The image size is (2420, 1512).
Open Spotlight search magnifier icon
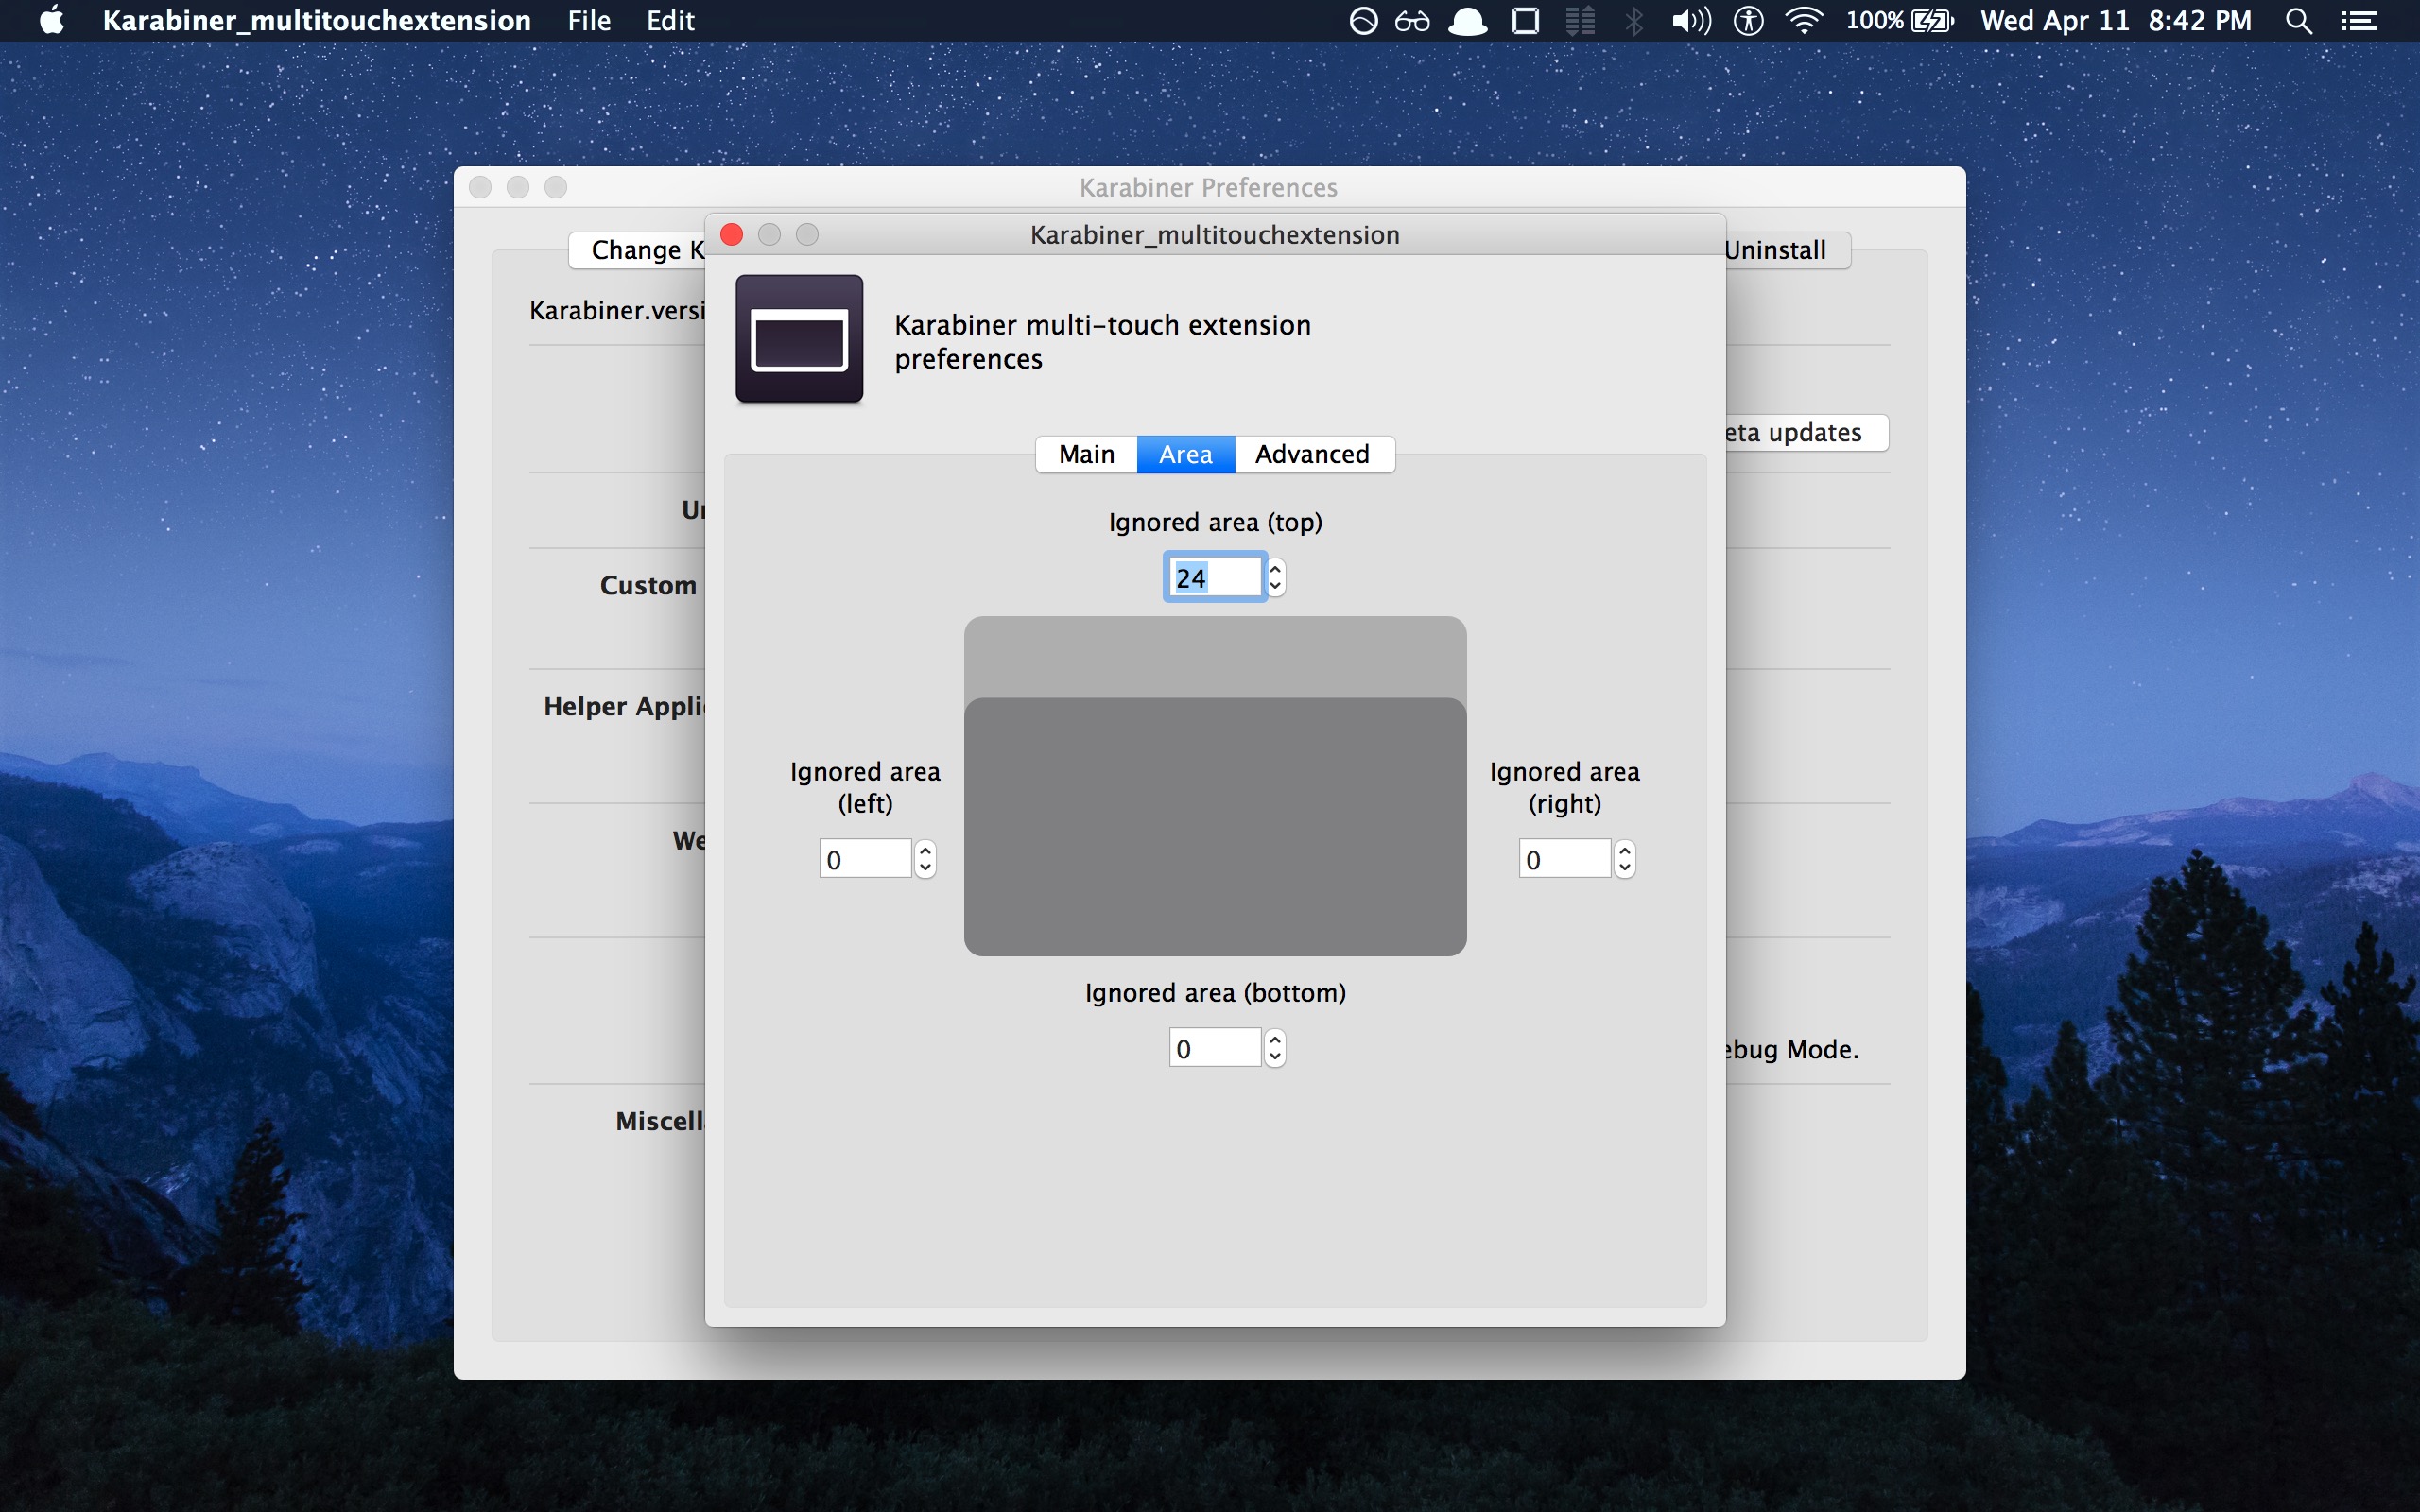[2299, 20]
